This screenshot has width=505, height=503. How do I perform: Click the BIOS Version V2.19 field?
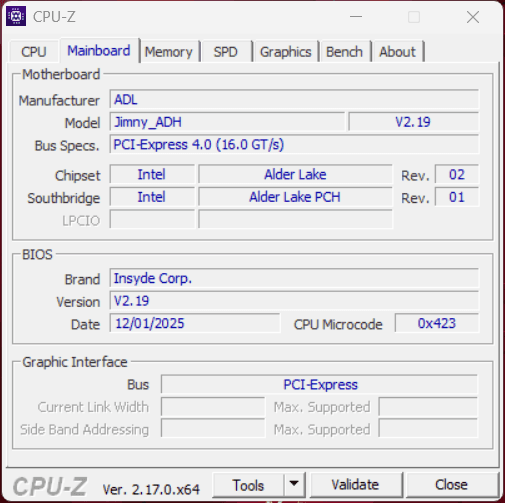[294, 301]
